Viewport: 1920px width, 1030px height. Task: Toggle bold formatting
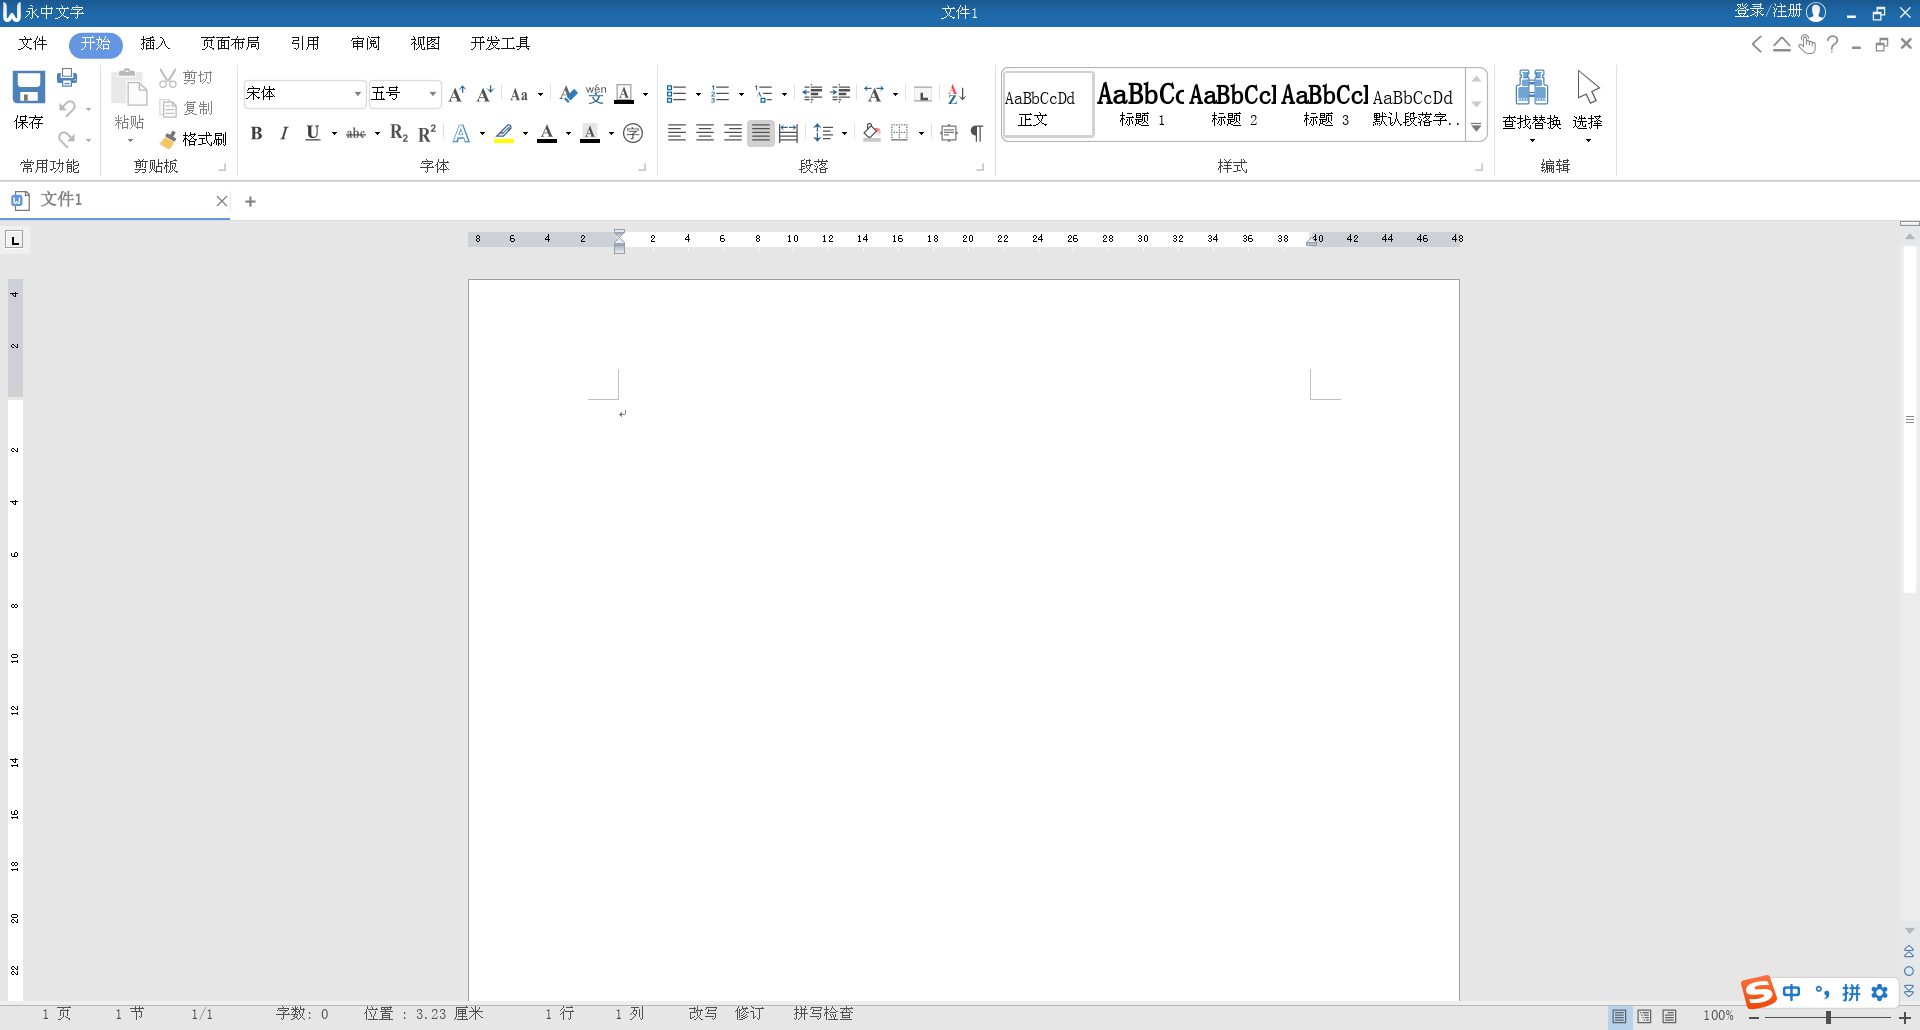(x=256, y=132)
